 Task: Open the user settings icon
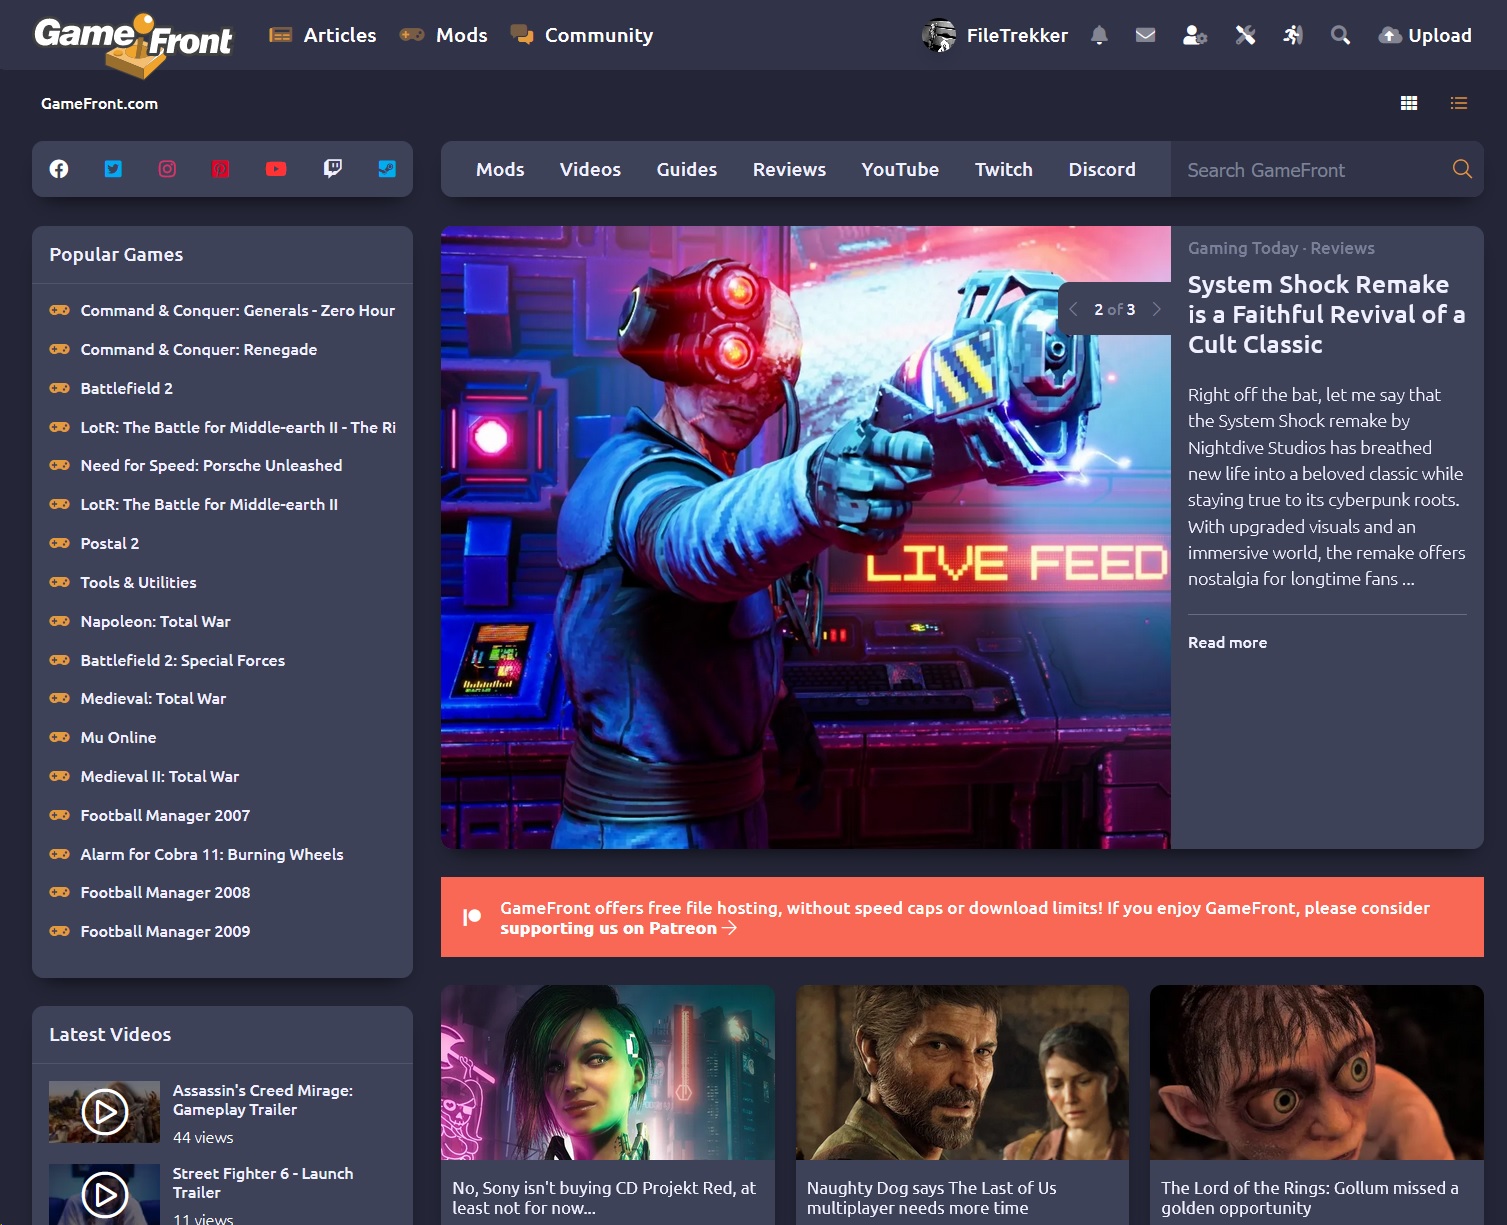[1195, 35]
